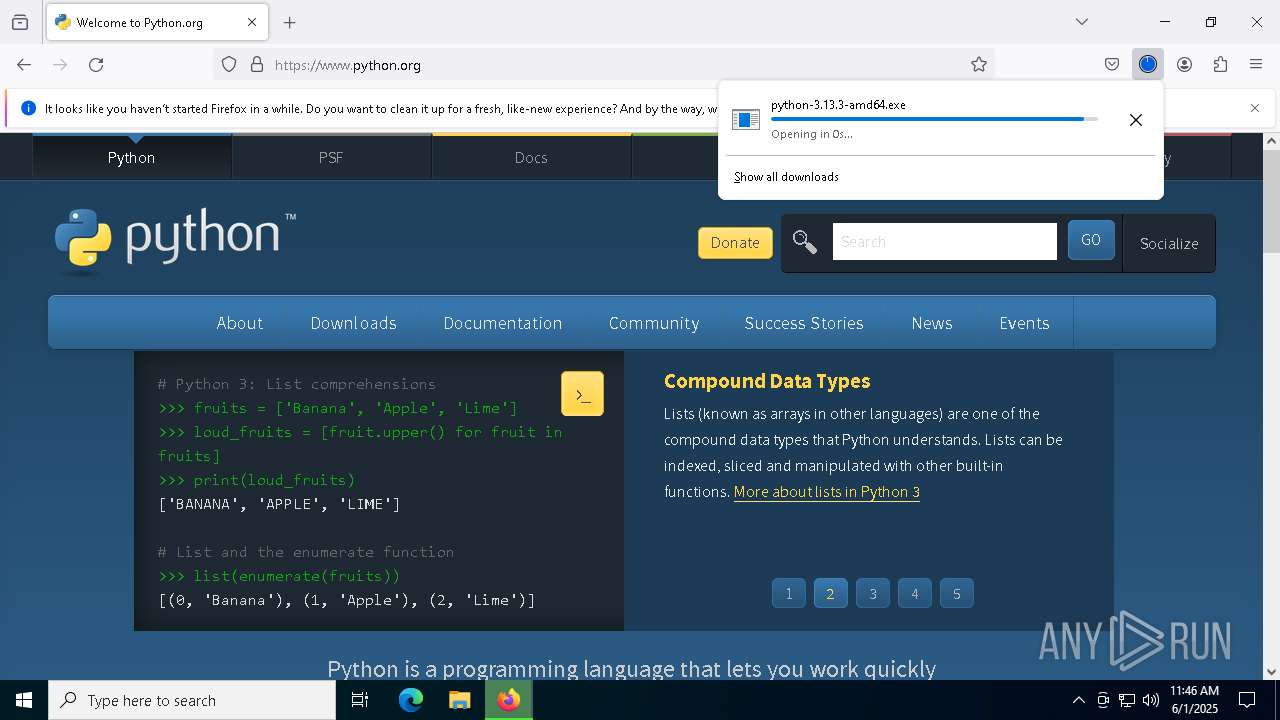Image resolution: width=1280 pixels, height=720 pixels.
Task: Select the PSF top tab
Action: (331, 157)
